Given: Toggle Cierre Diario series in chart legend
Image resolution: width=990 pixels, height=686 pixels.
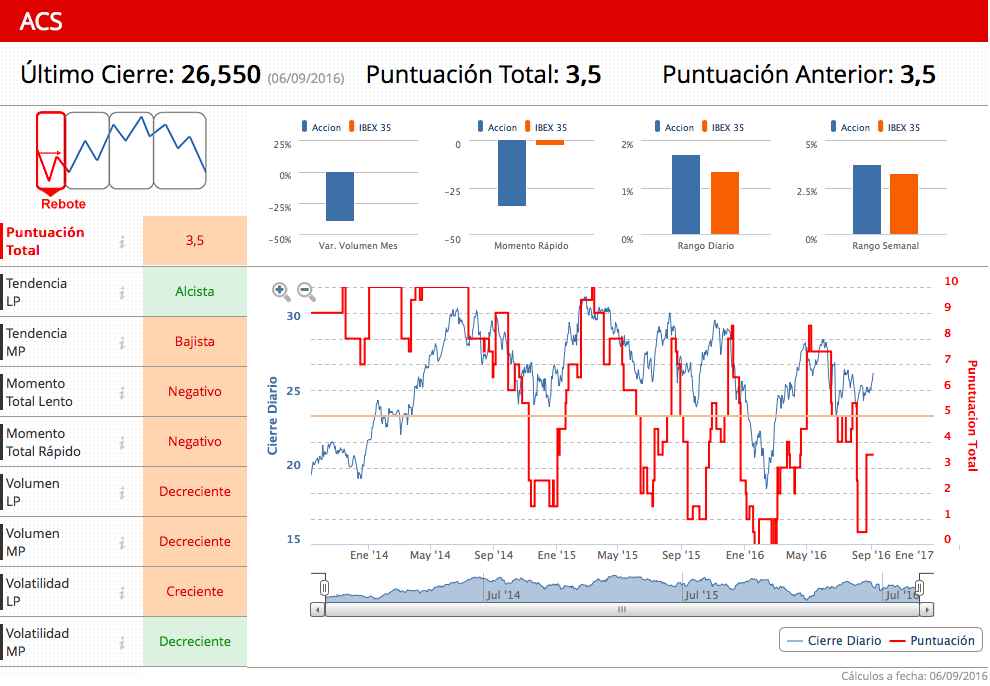Looking at the screenshot, I should click(x=833, y=641).
